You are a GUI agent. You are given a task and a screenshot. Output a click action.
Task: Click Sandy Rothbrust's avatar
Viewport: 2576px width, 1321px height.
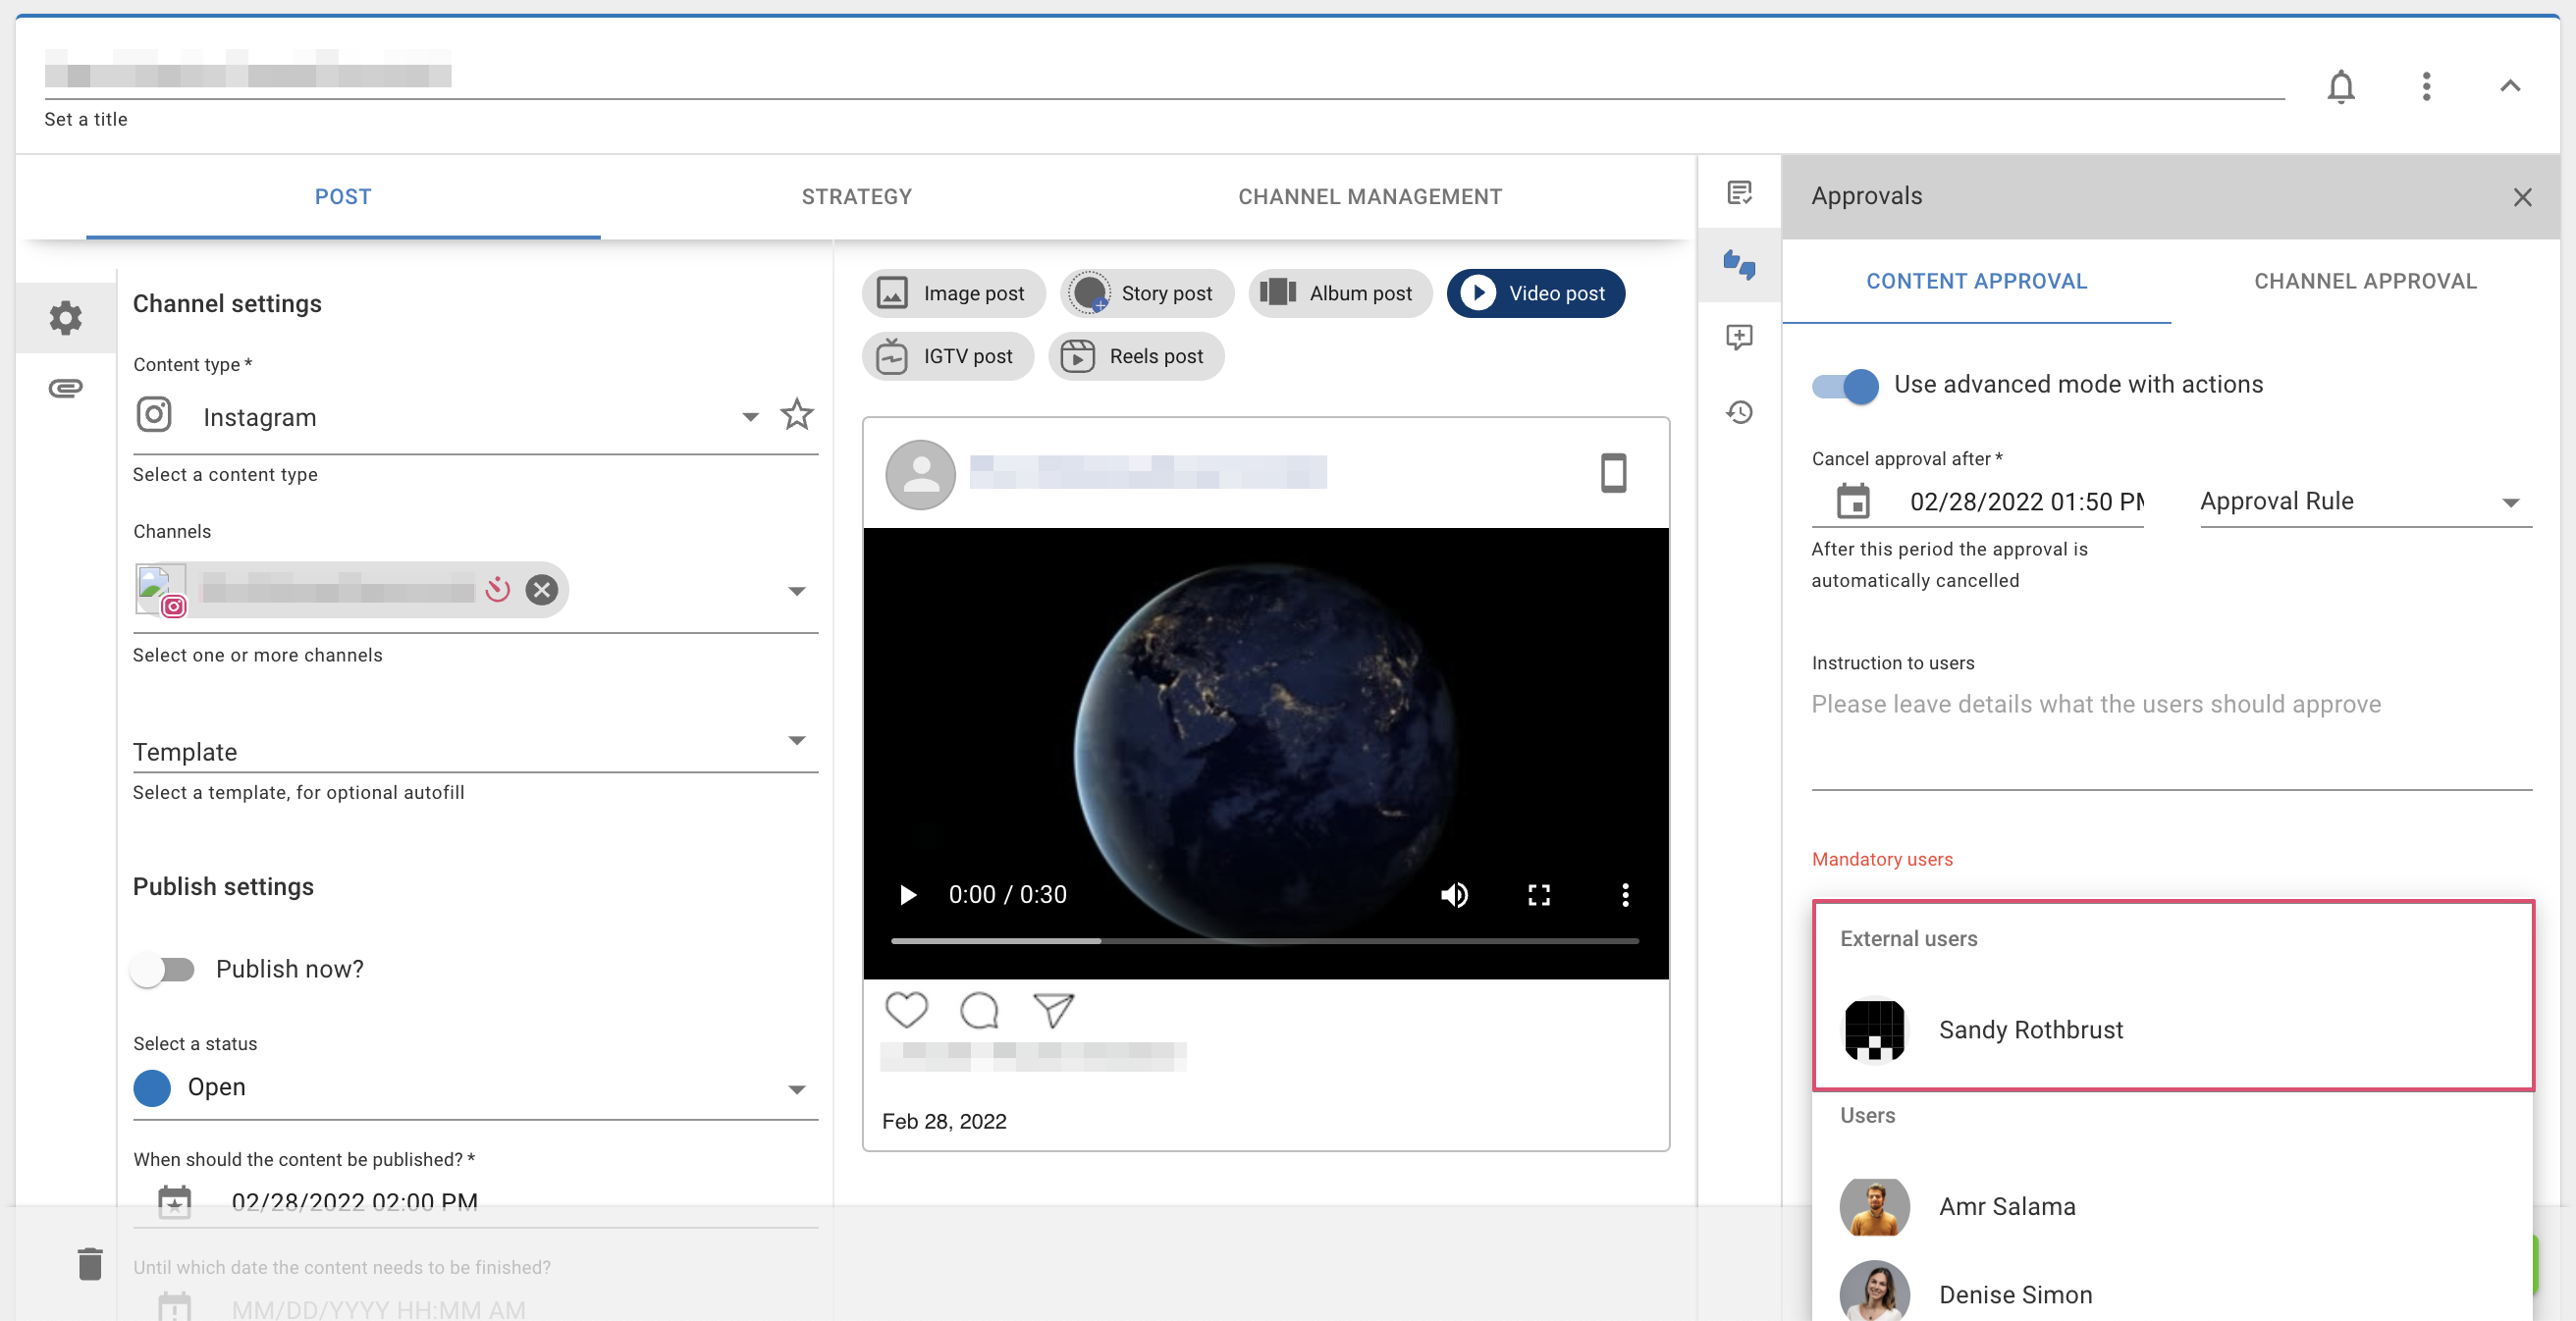(x=1874, y=1030)
